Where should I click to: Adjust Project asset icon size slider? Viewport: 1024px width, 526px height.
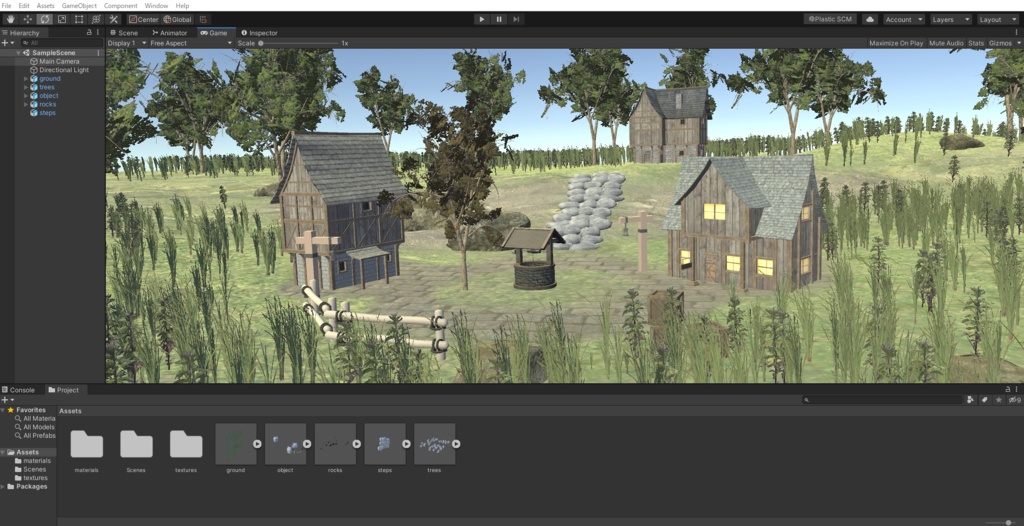coord(998,522)
